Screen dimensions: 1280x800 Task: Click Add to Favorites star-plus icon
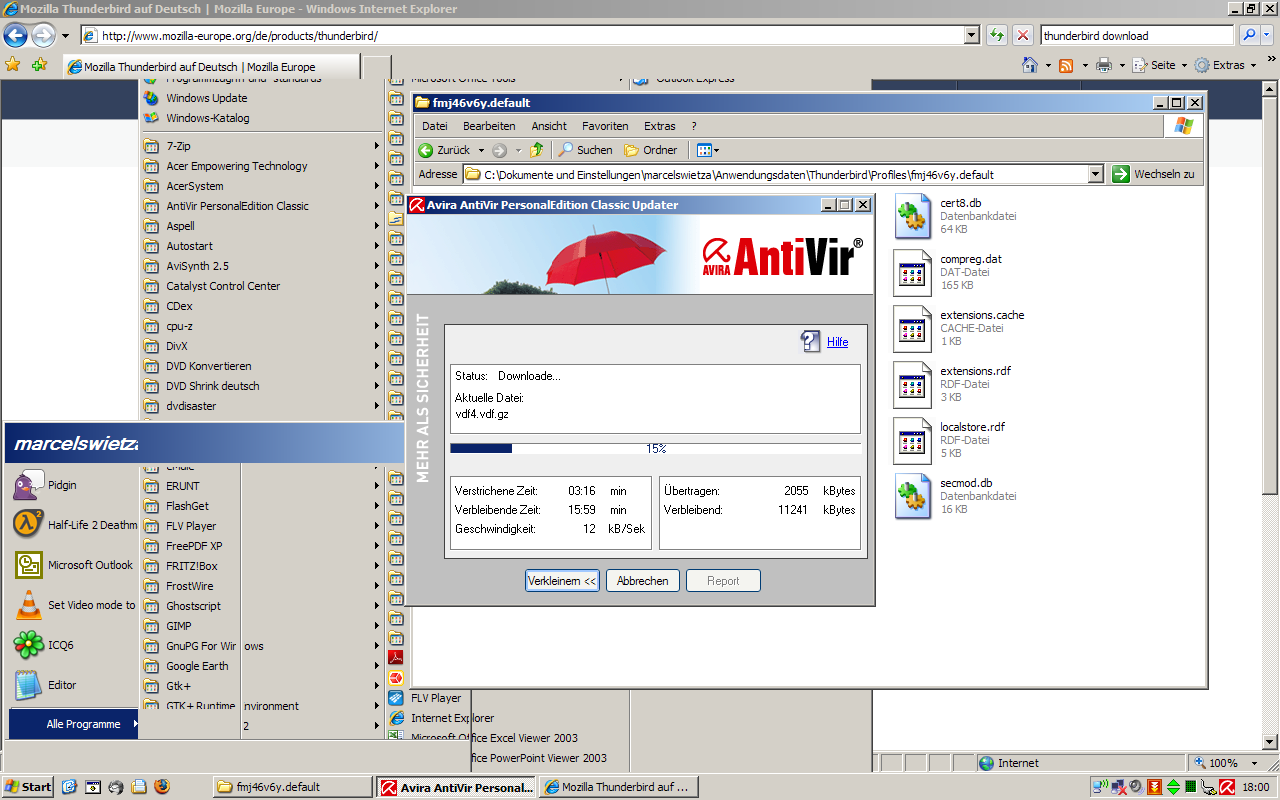(x=39, y=64)
